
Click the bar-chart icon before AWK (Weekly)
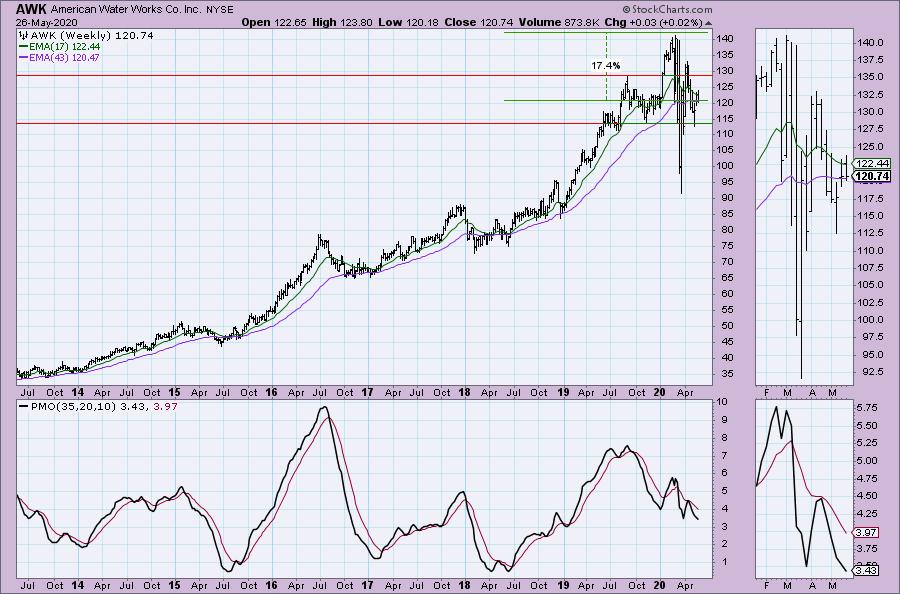[x=24, y=36]
